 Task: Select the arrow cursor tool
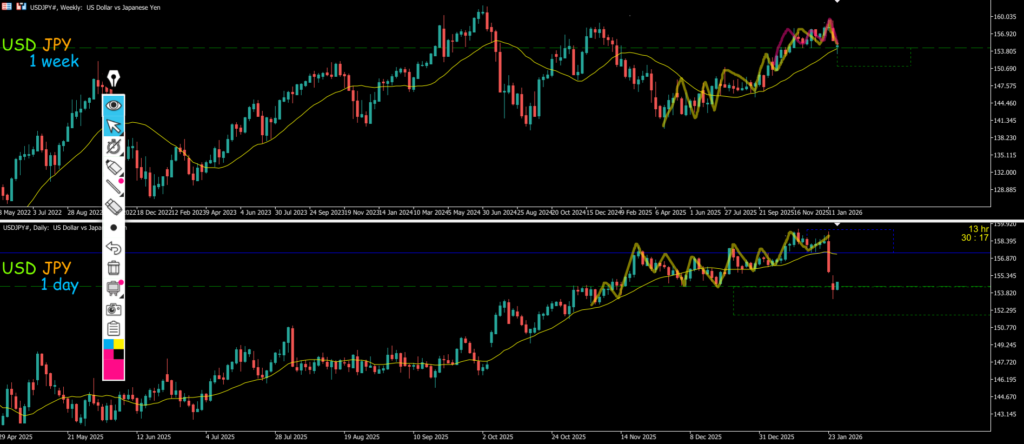click(x=114, y=126)
